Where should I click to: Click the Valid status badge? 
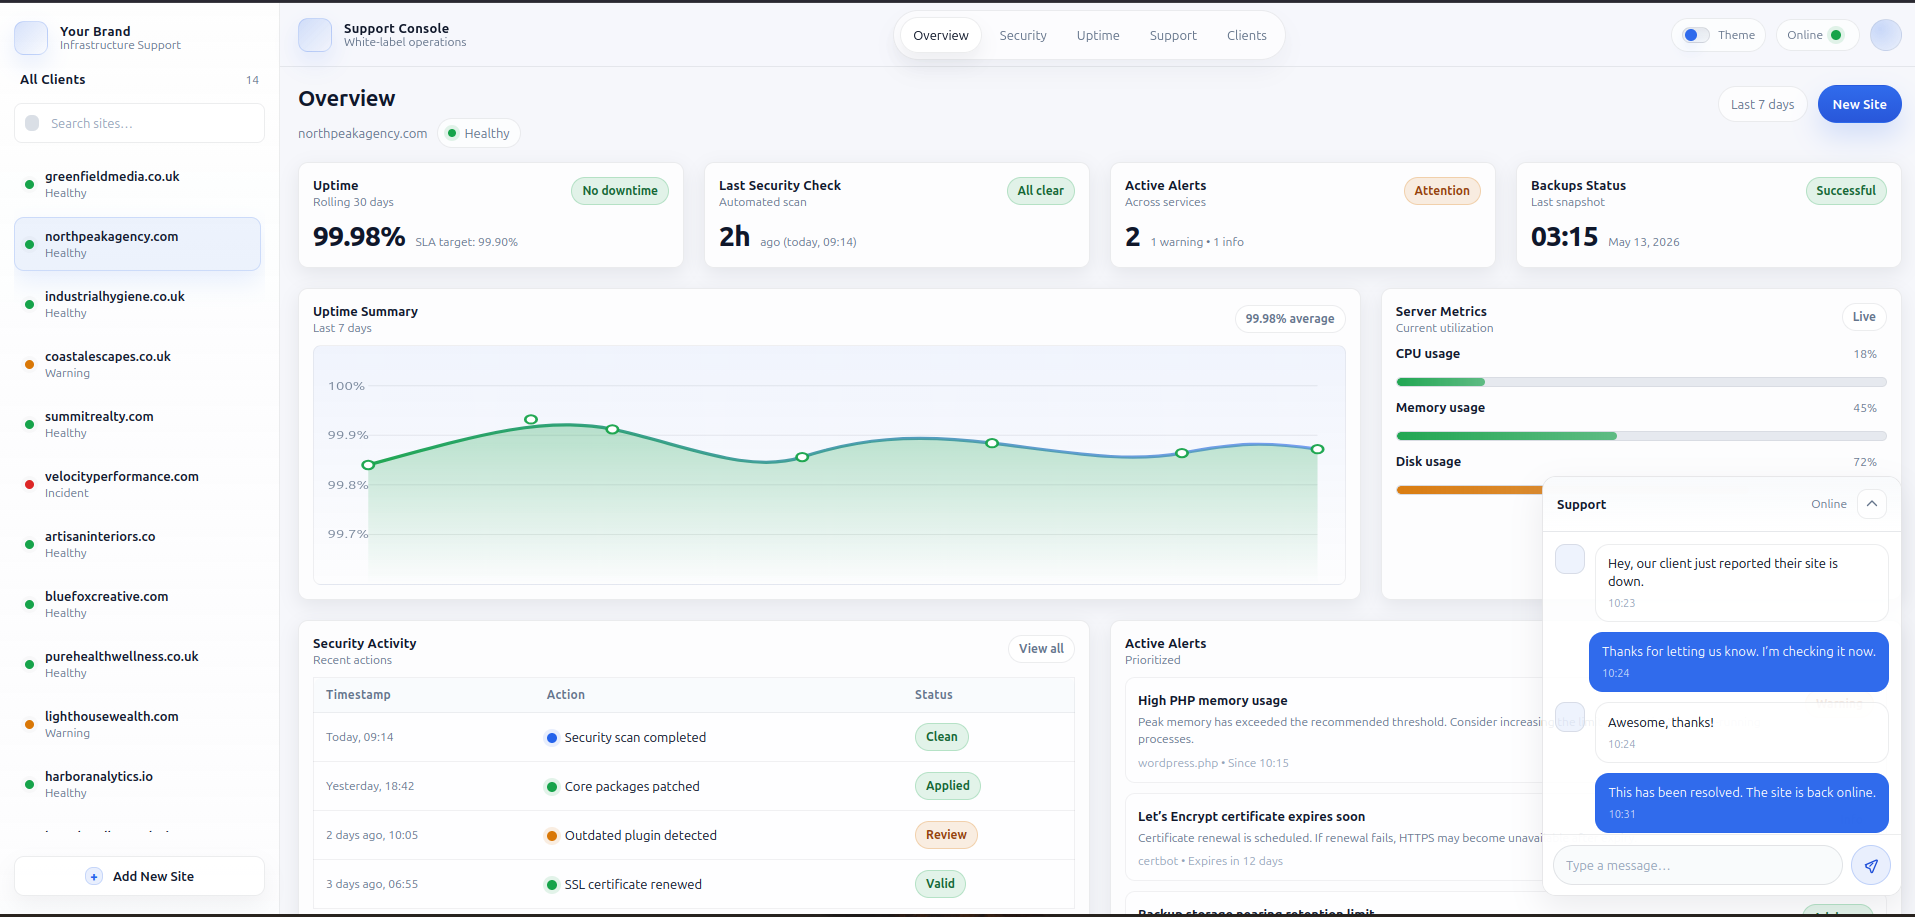(x=940, y=884)
